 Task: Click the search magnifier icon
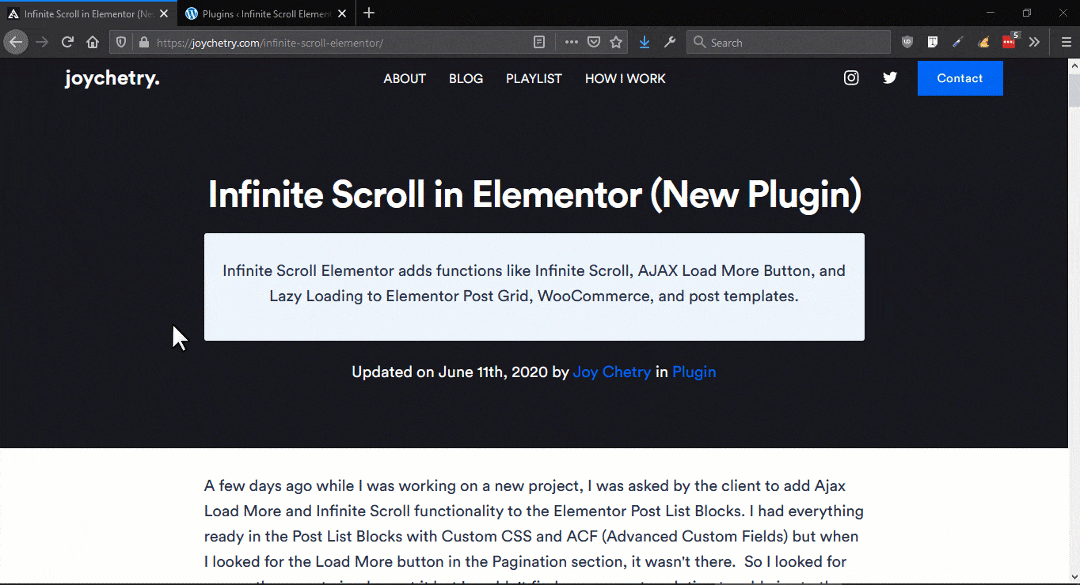click(699, 42)
